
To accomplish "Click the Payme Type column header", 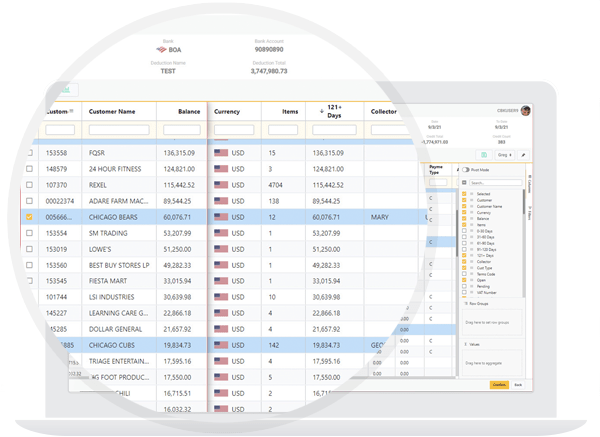I will coord(436,170).
